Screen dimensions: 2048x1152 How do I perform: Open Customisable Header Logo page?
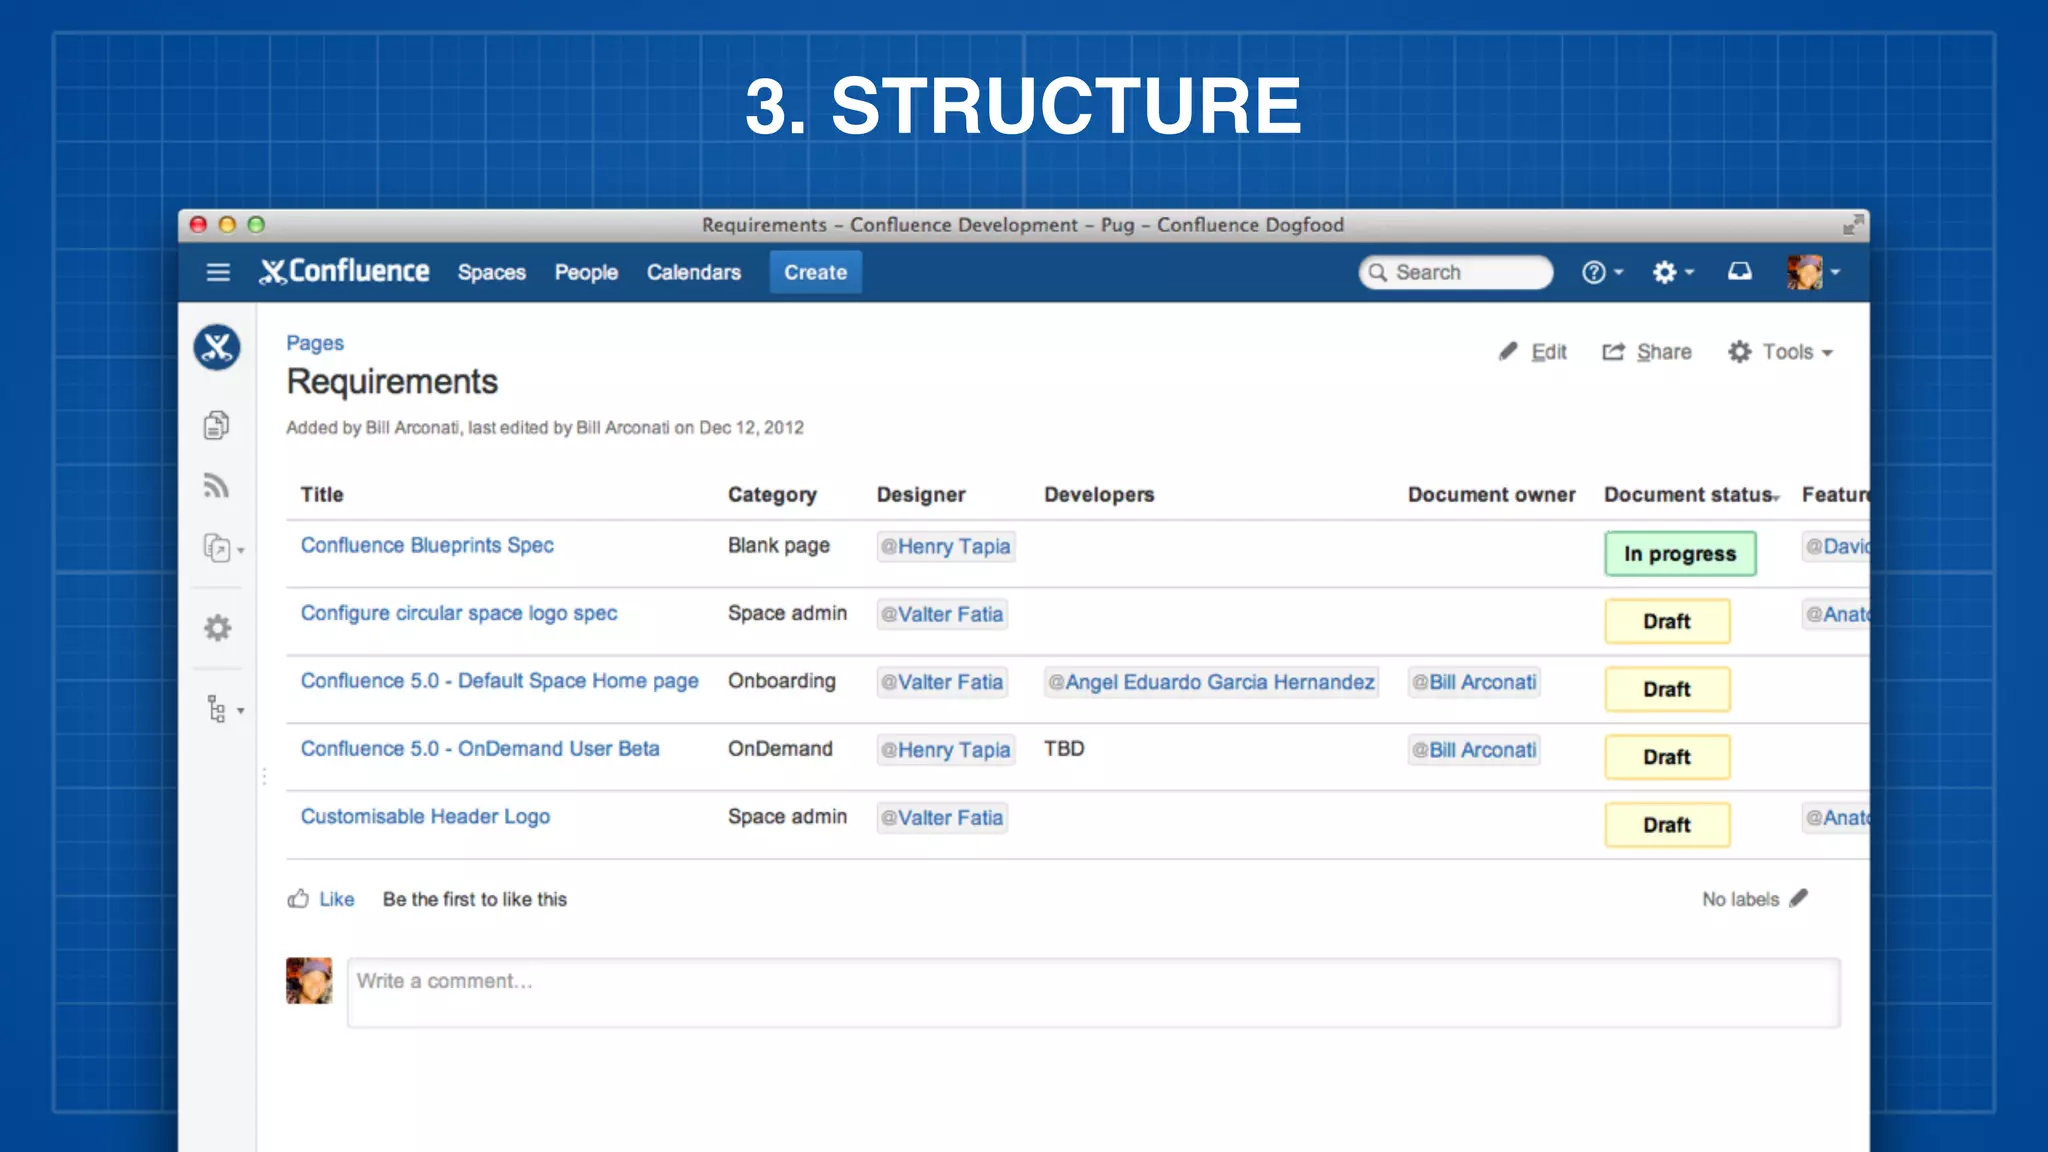tap(425, 817)
